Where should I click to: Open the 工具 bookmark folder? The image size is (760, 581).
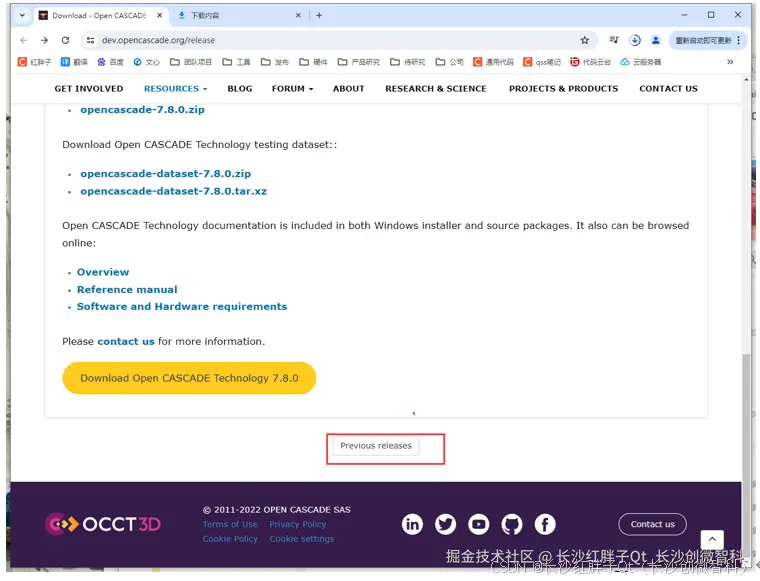[x=237, y=62]
